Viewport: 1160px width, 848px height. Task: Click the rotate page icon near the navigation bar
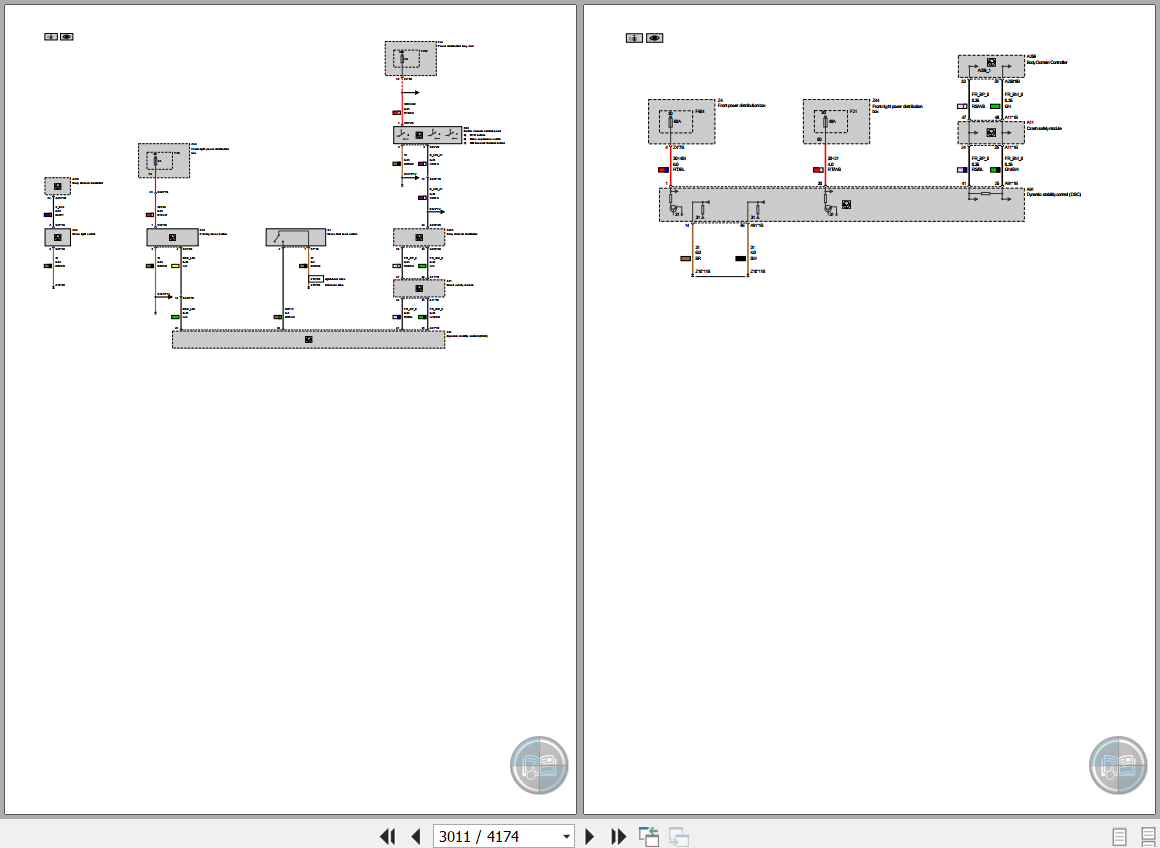tap(647, 836)
